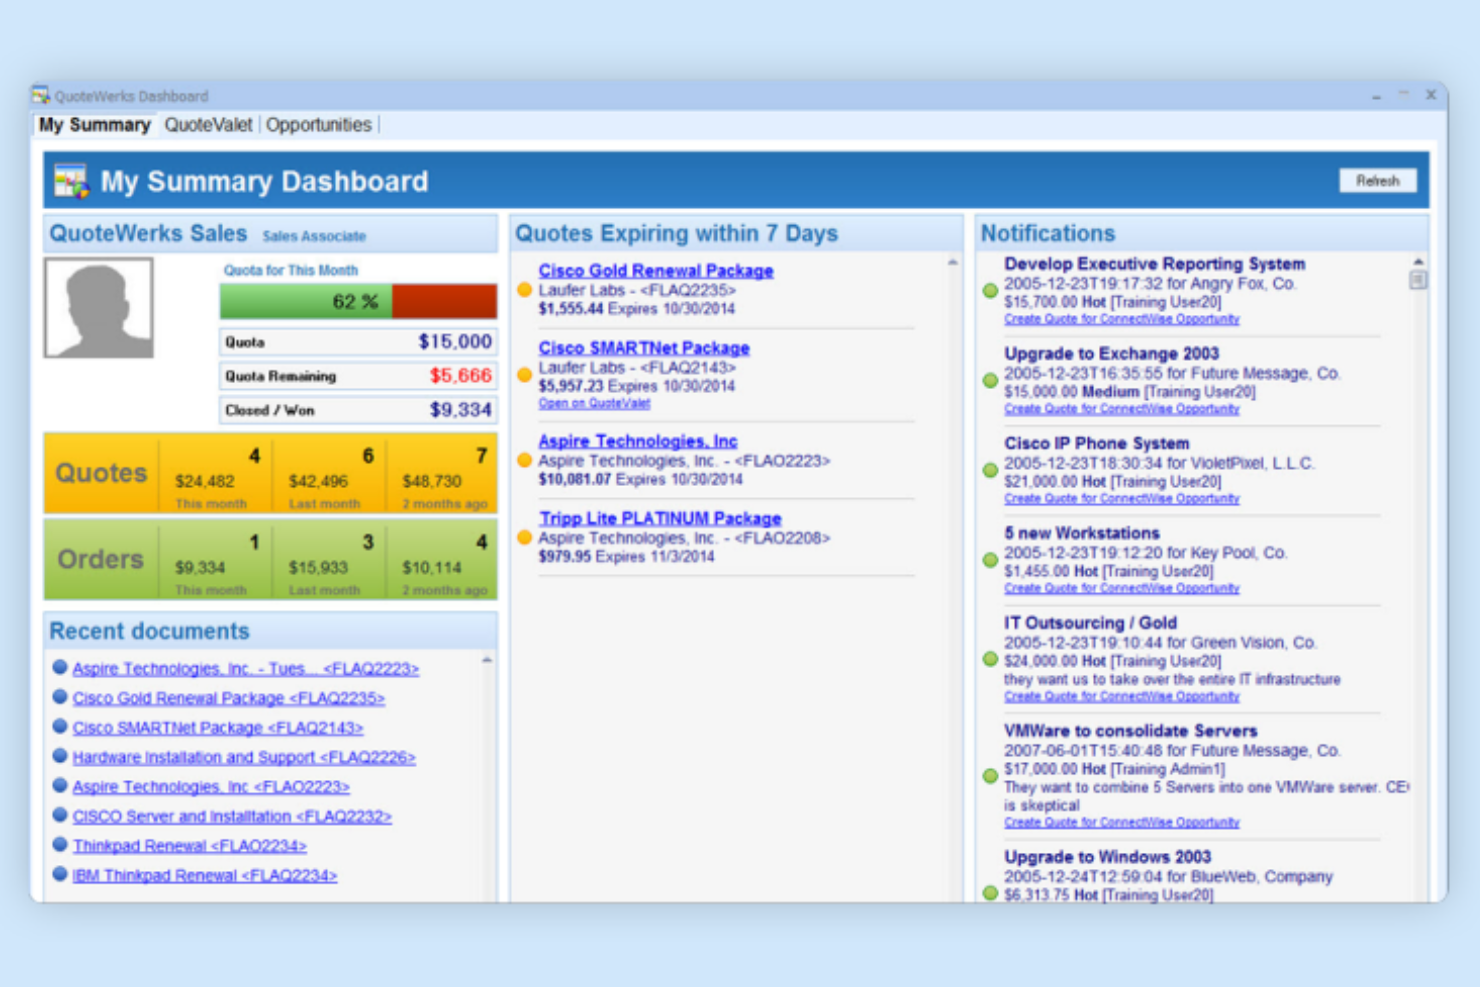Open recent document Cisco Gold Renewal Package FLAQ2235

pyautogui.click(x=229, y=698)
